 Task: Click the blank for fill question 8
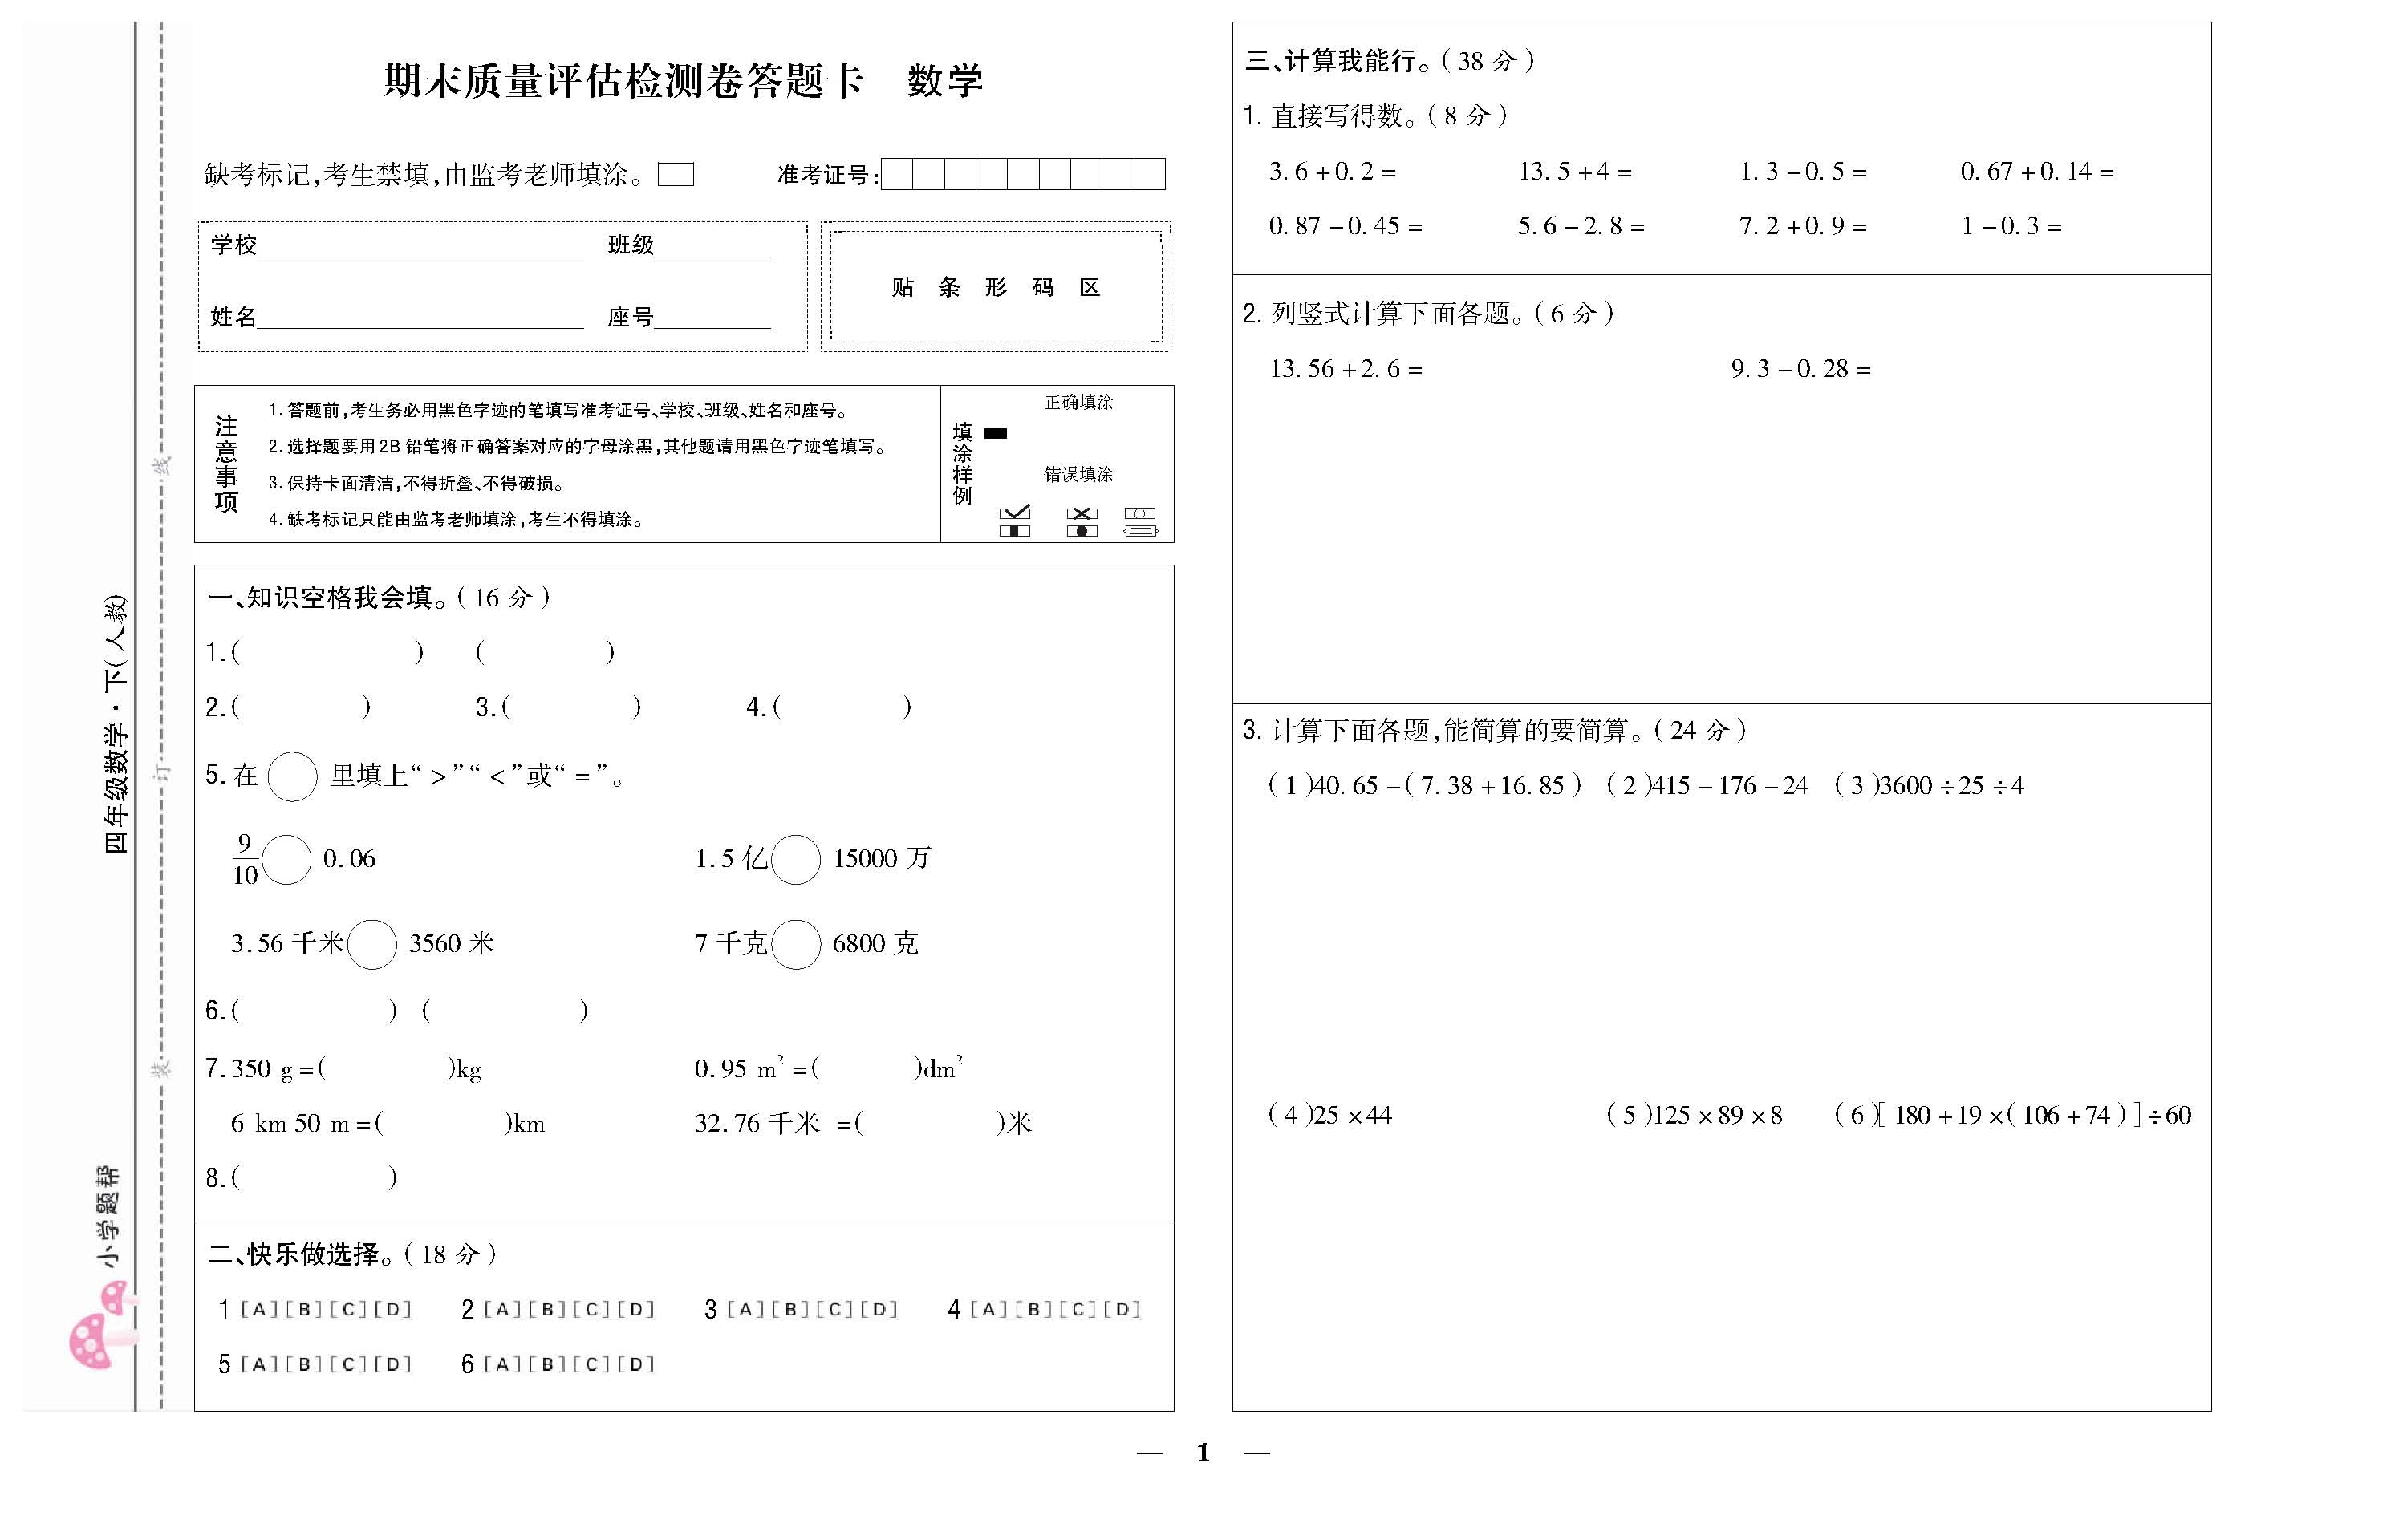[x=314, y=1178]
